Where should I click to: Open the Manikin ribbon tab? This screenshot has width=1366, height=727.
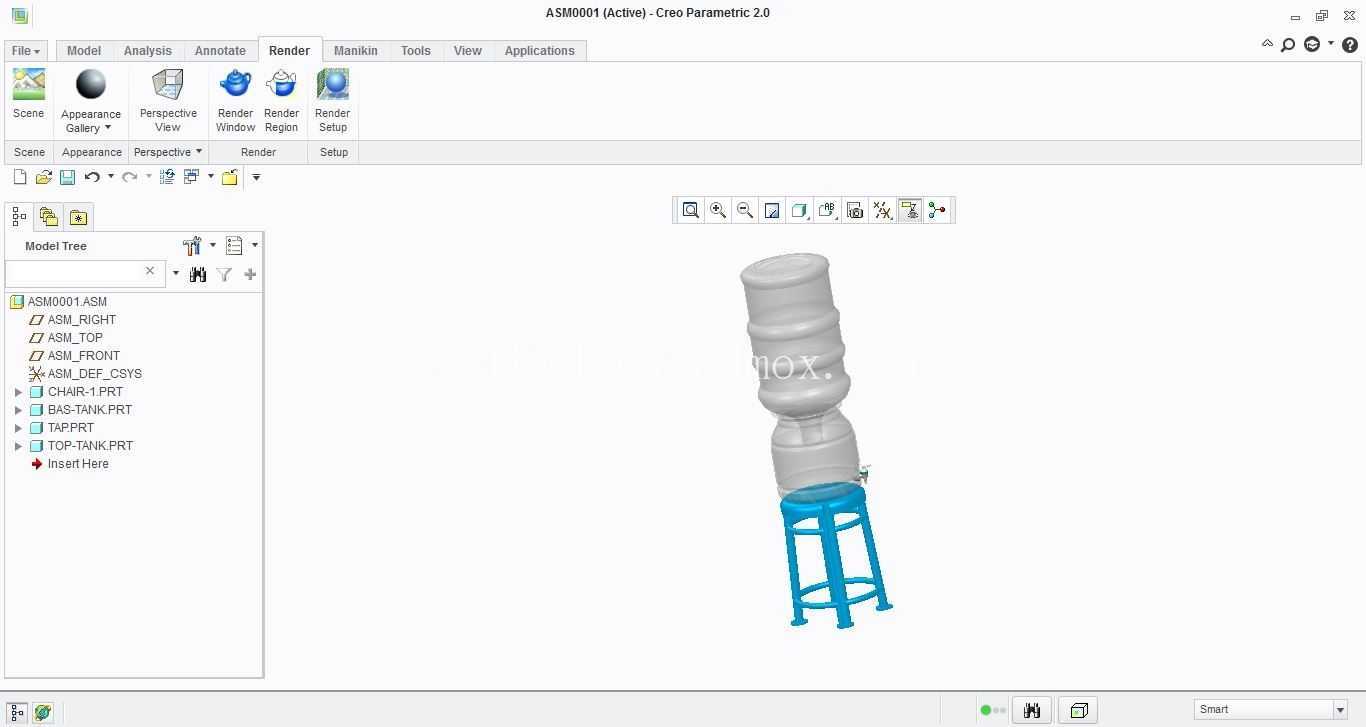(x=356, y=51)
